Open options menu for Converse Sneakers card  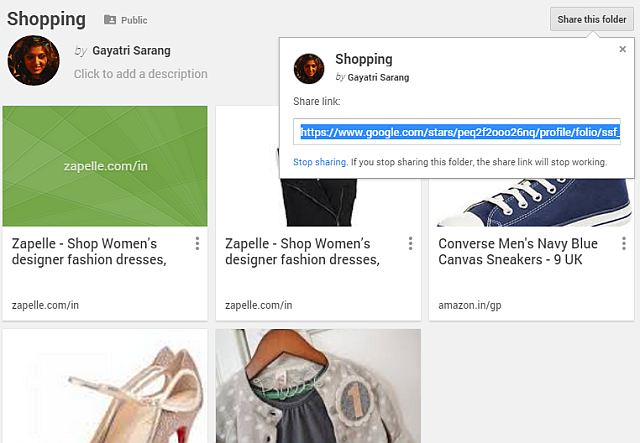pyautogui.click(x=623, y=244)
